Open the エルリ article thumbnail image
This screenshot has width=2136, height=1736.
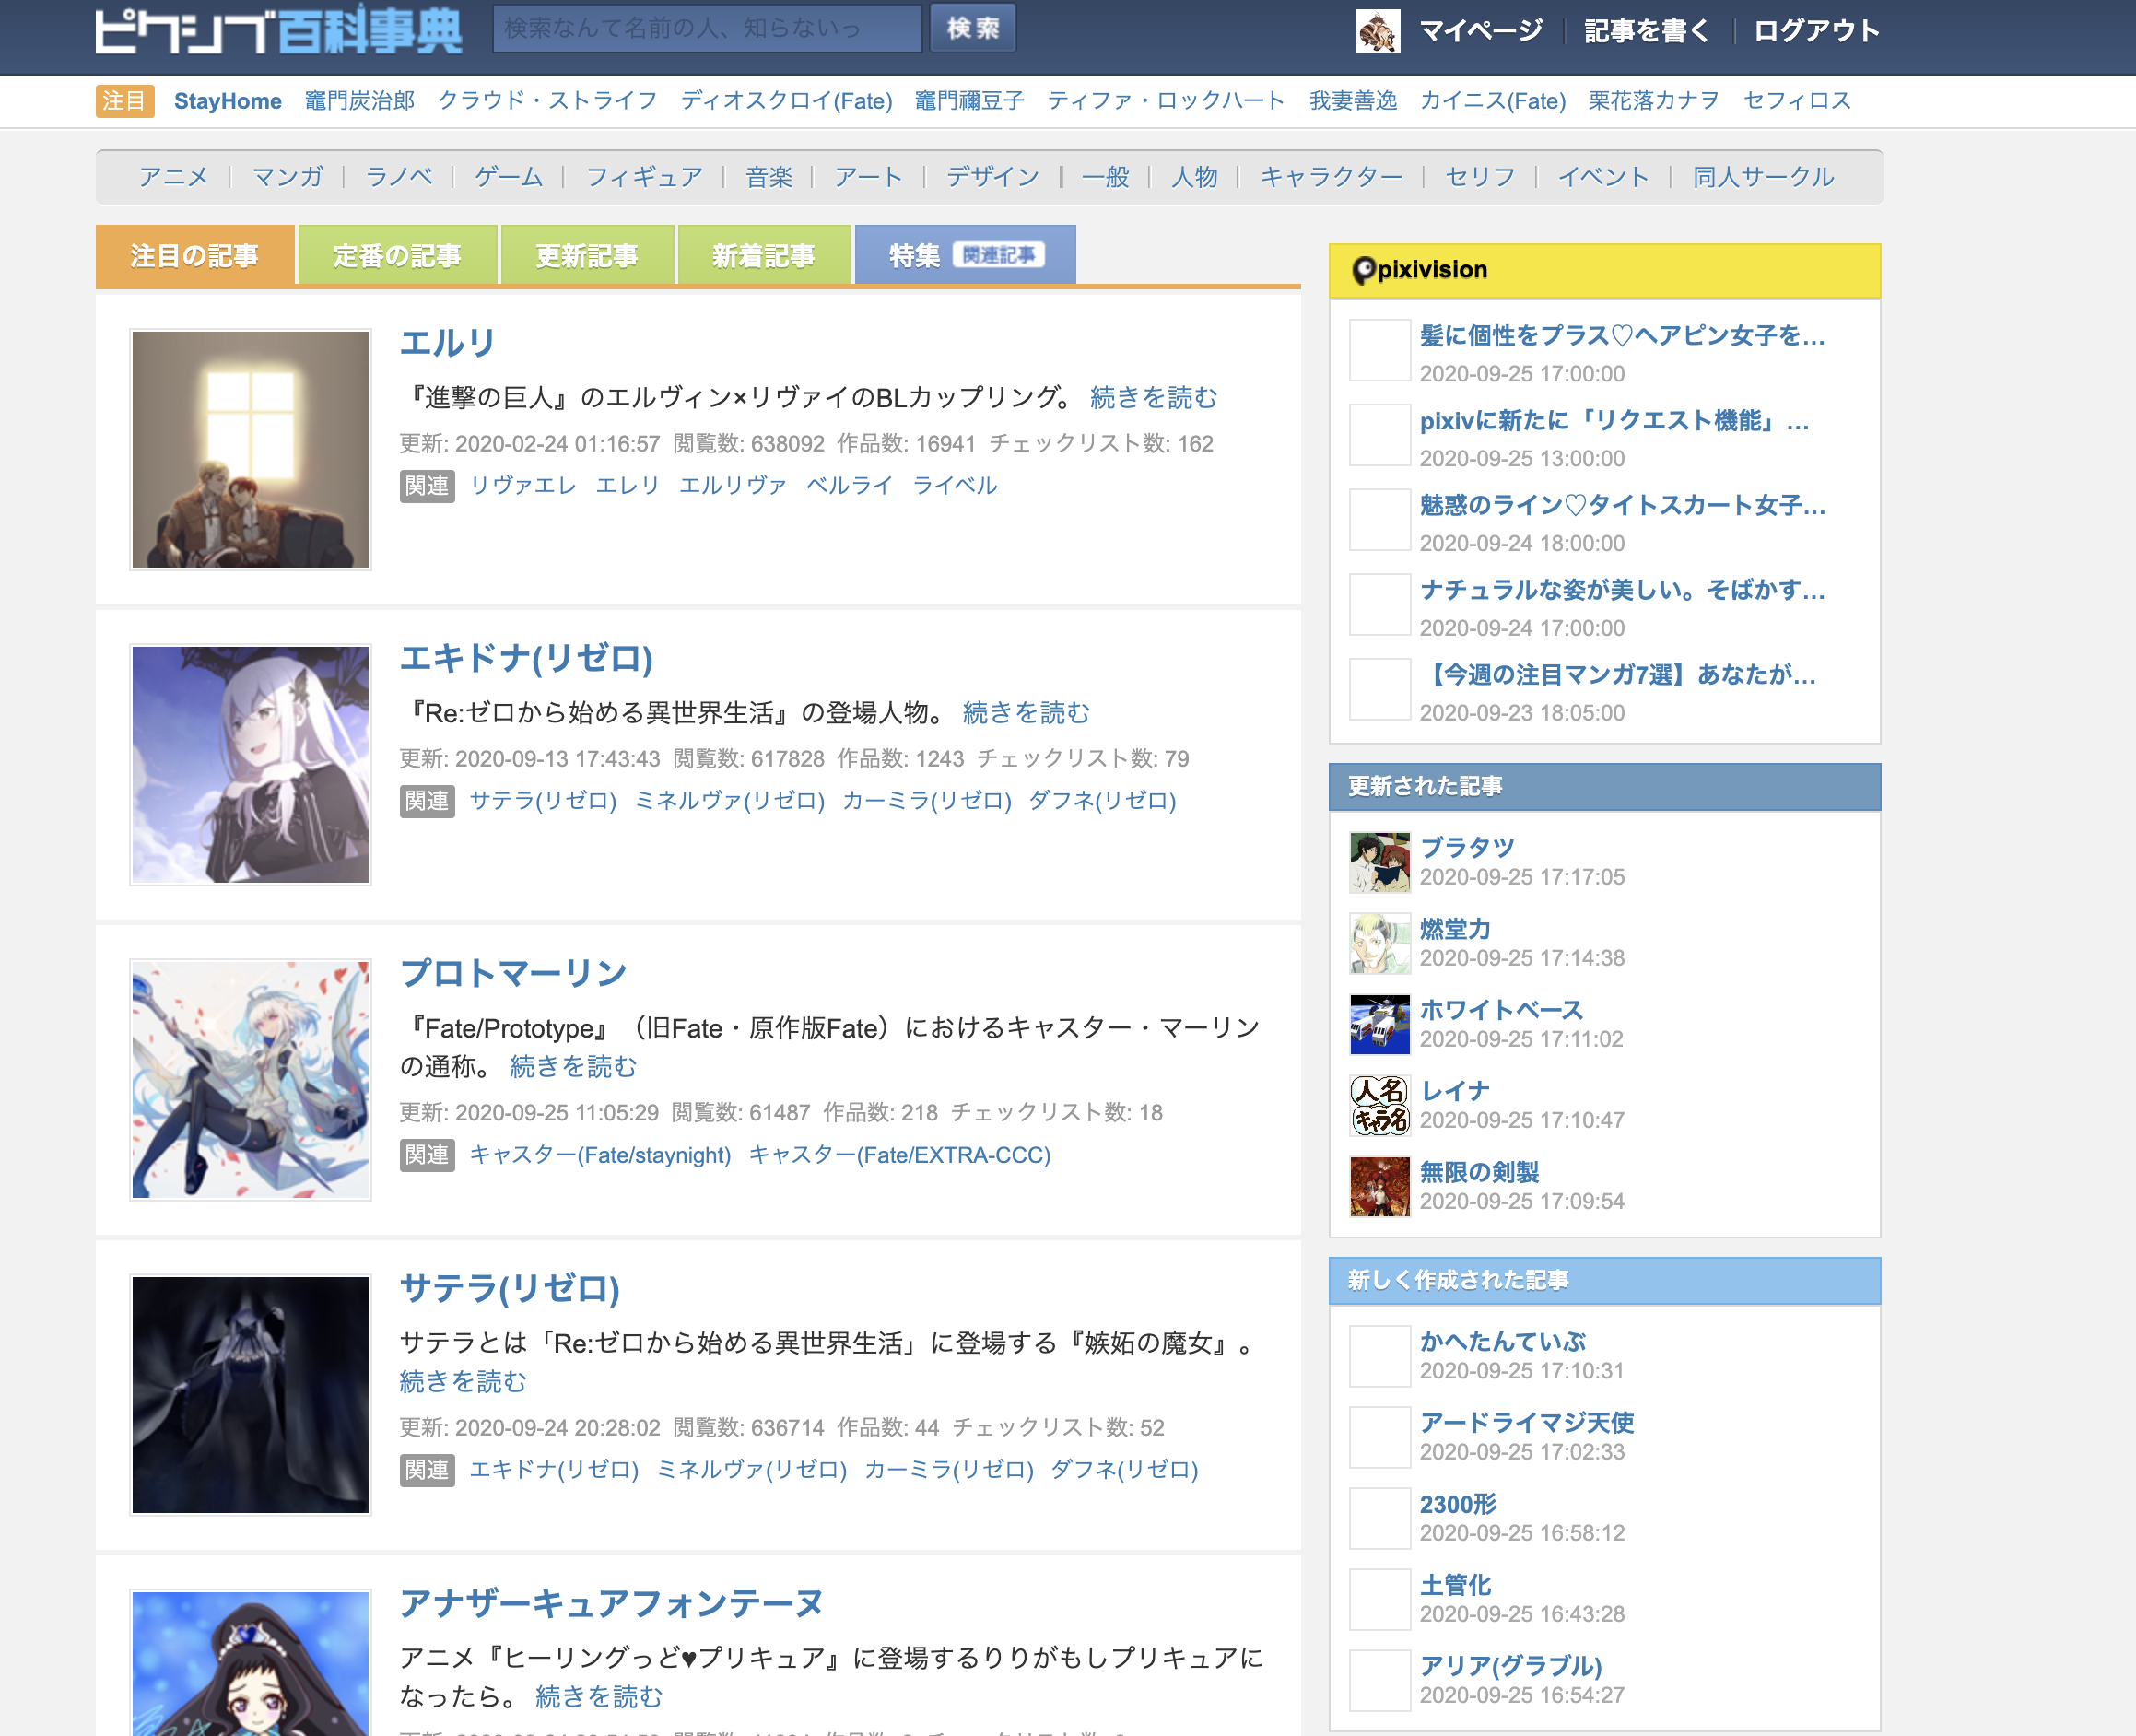tap(250, 449)
